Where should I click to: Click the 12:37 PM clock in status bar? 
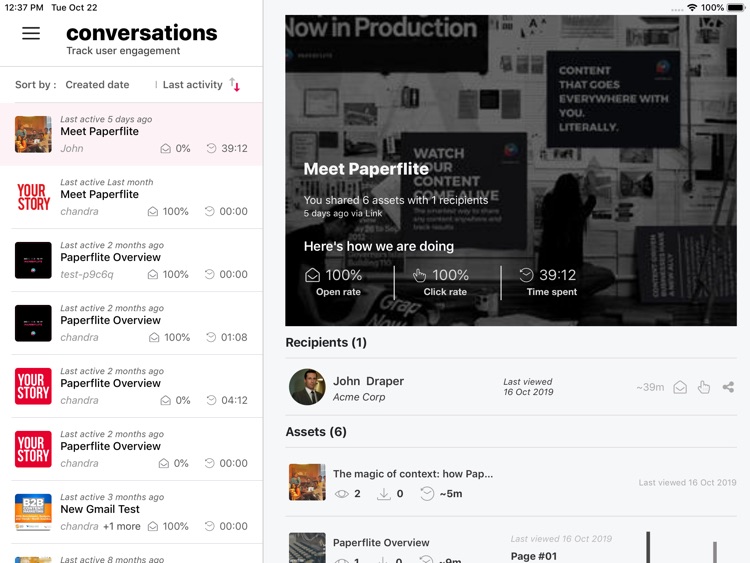click(24, 8)
